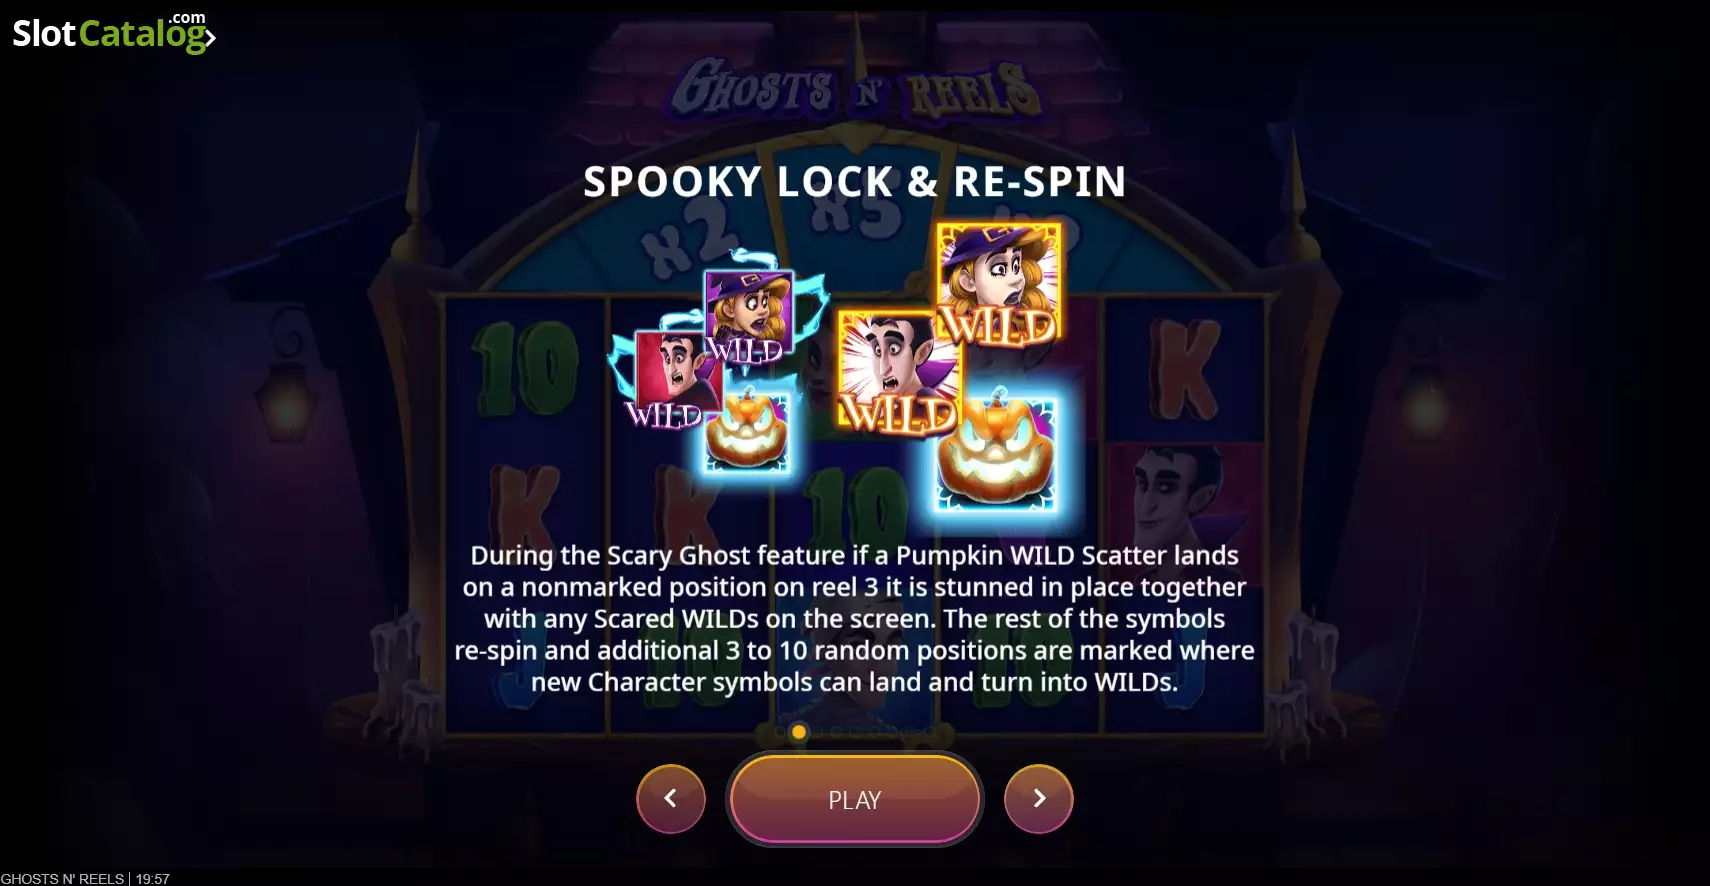Click the small blue-framed witch WILD symbol

[749, 314]
